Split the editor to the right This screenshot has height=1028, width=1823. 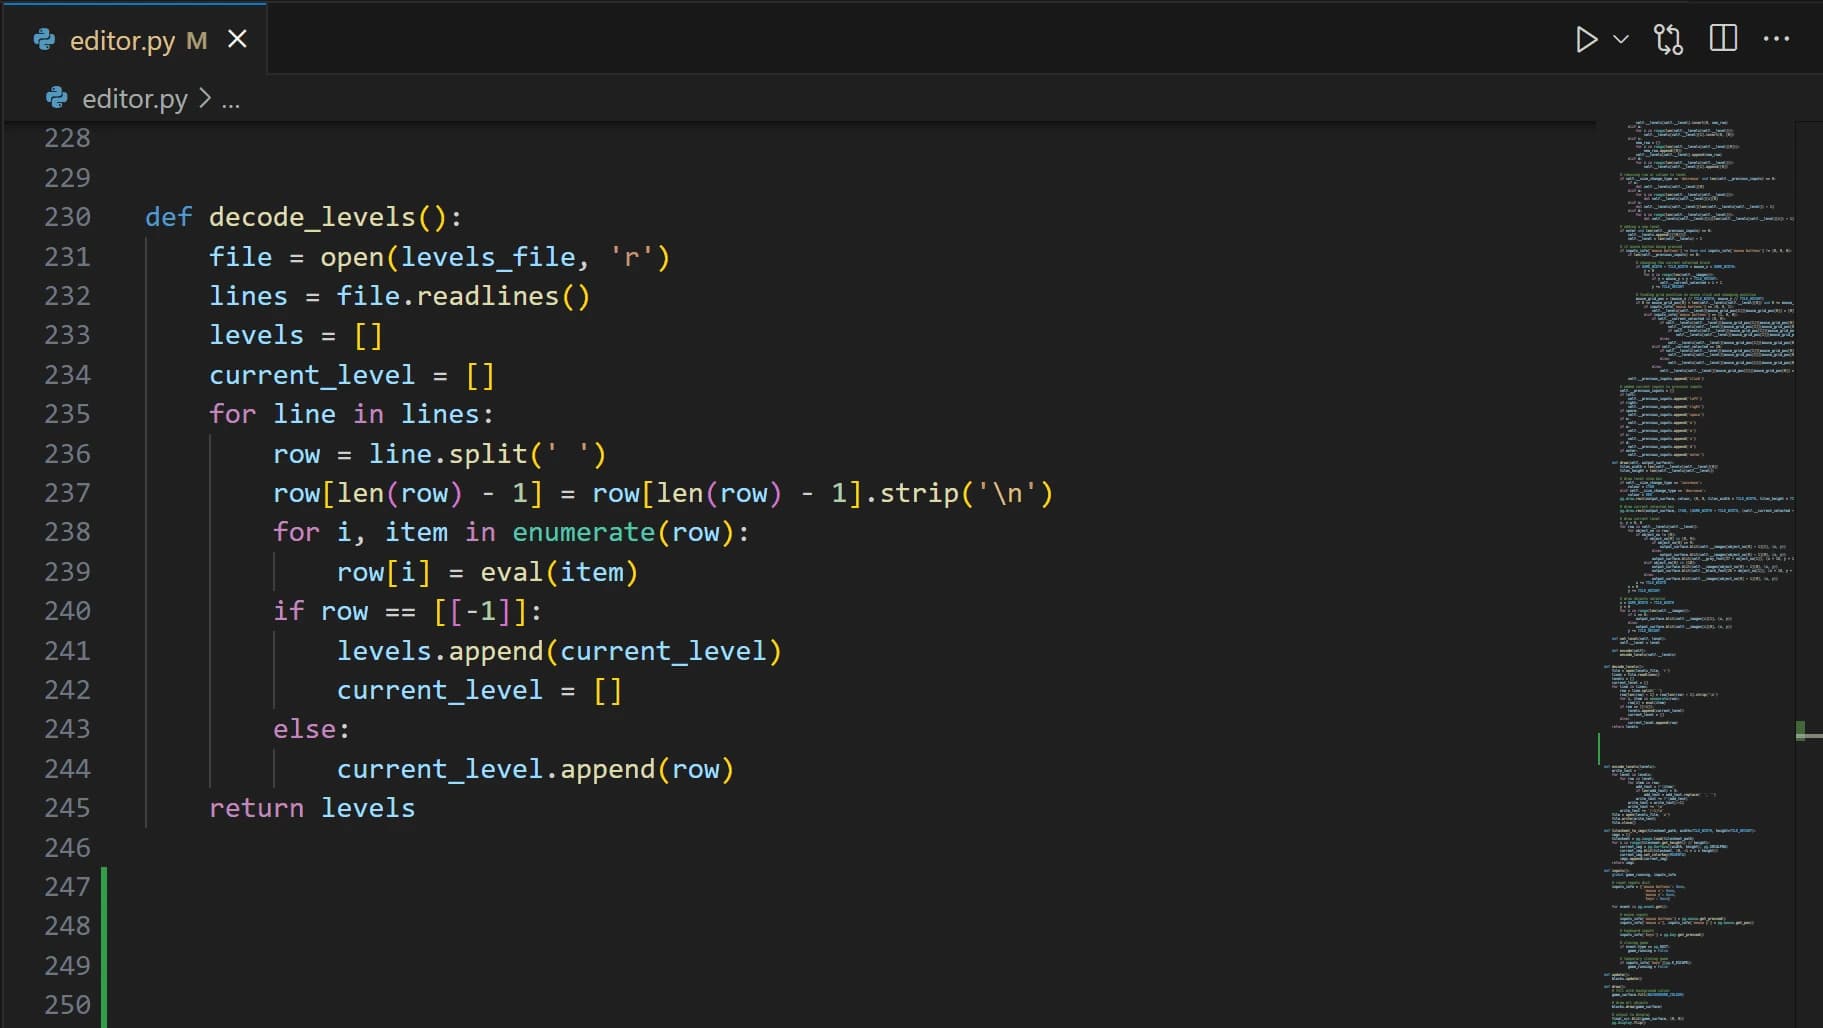tap(1723, 39)
